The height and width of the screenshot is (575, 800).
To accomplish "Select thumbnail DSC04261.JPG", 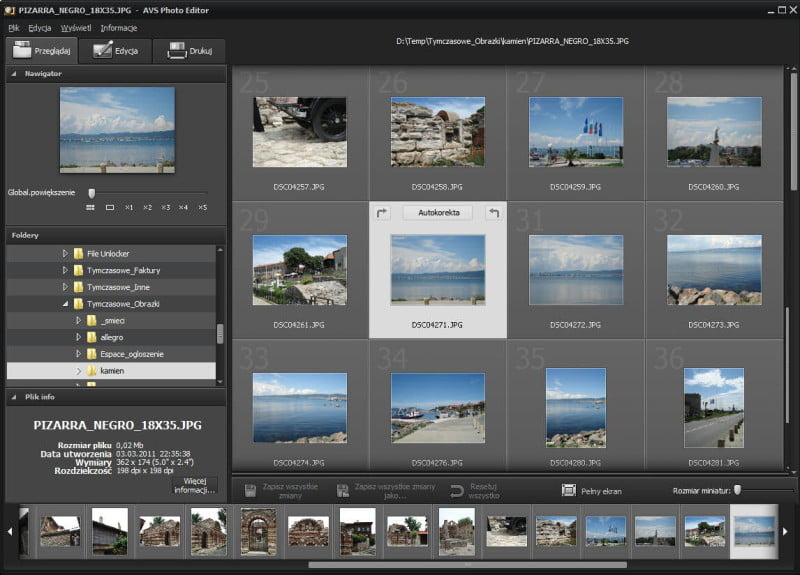I will point(299,270).
